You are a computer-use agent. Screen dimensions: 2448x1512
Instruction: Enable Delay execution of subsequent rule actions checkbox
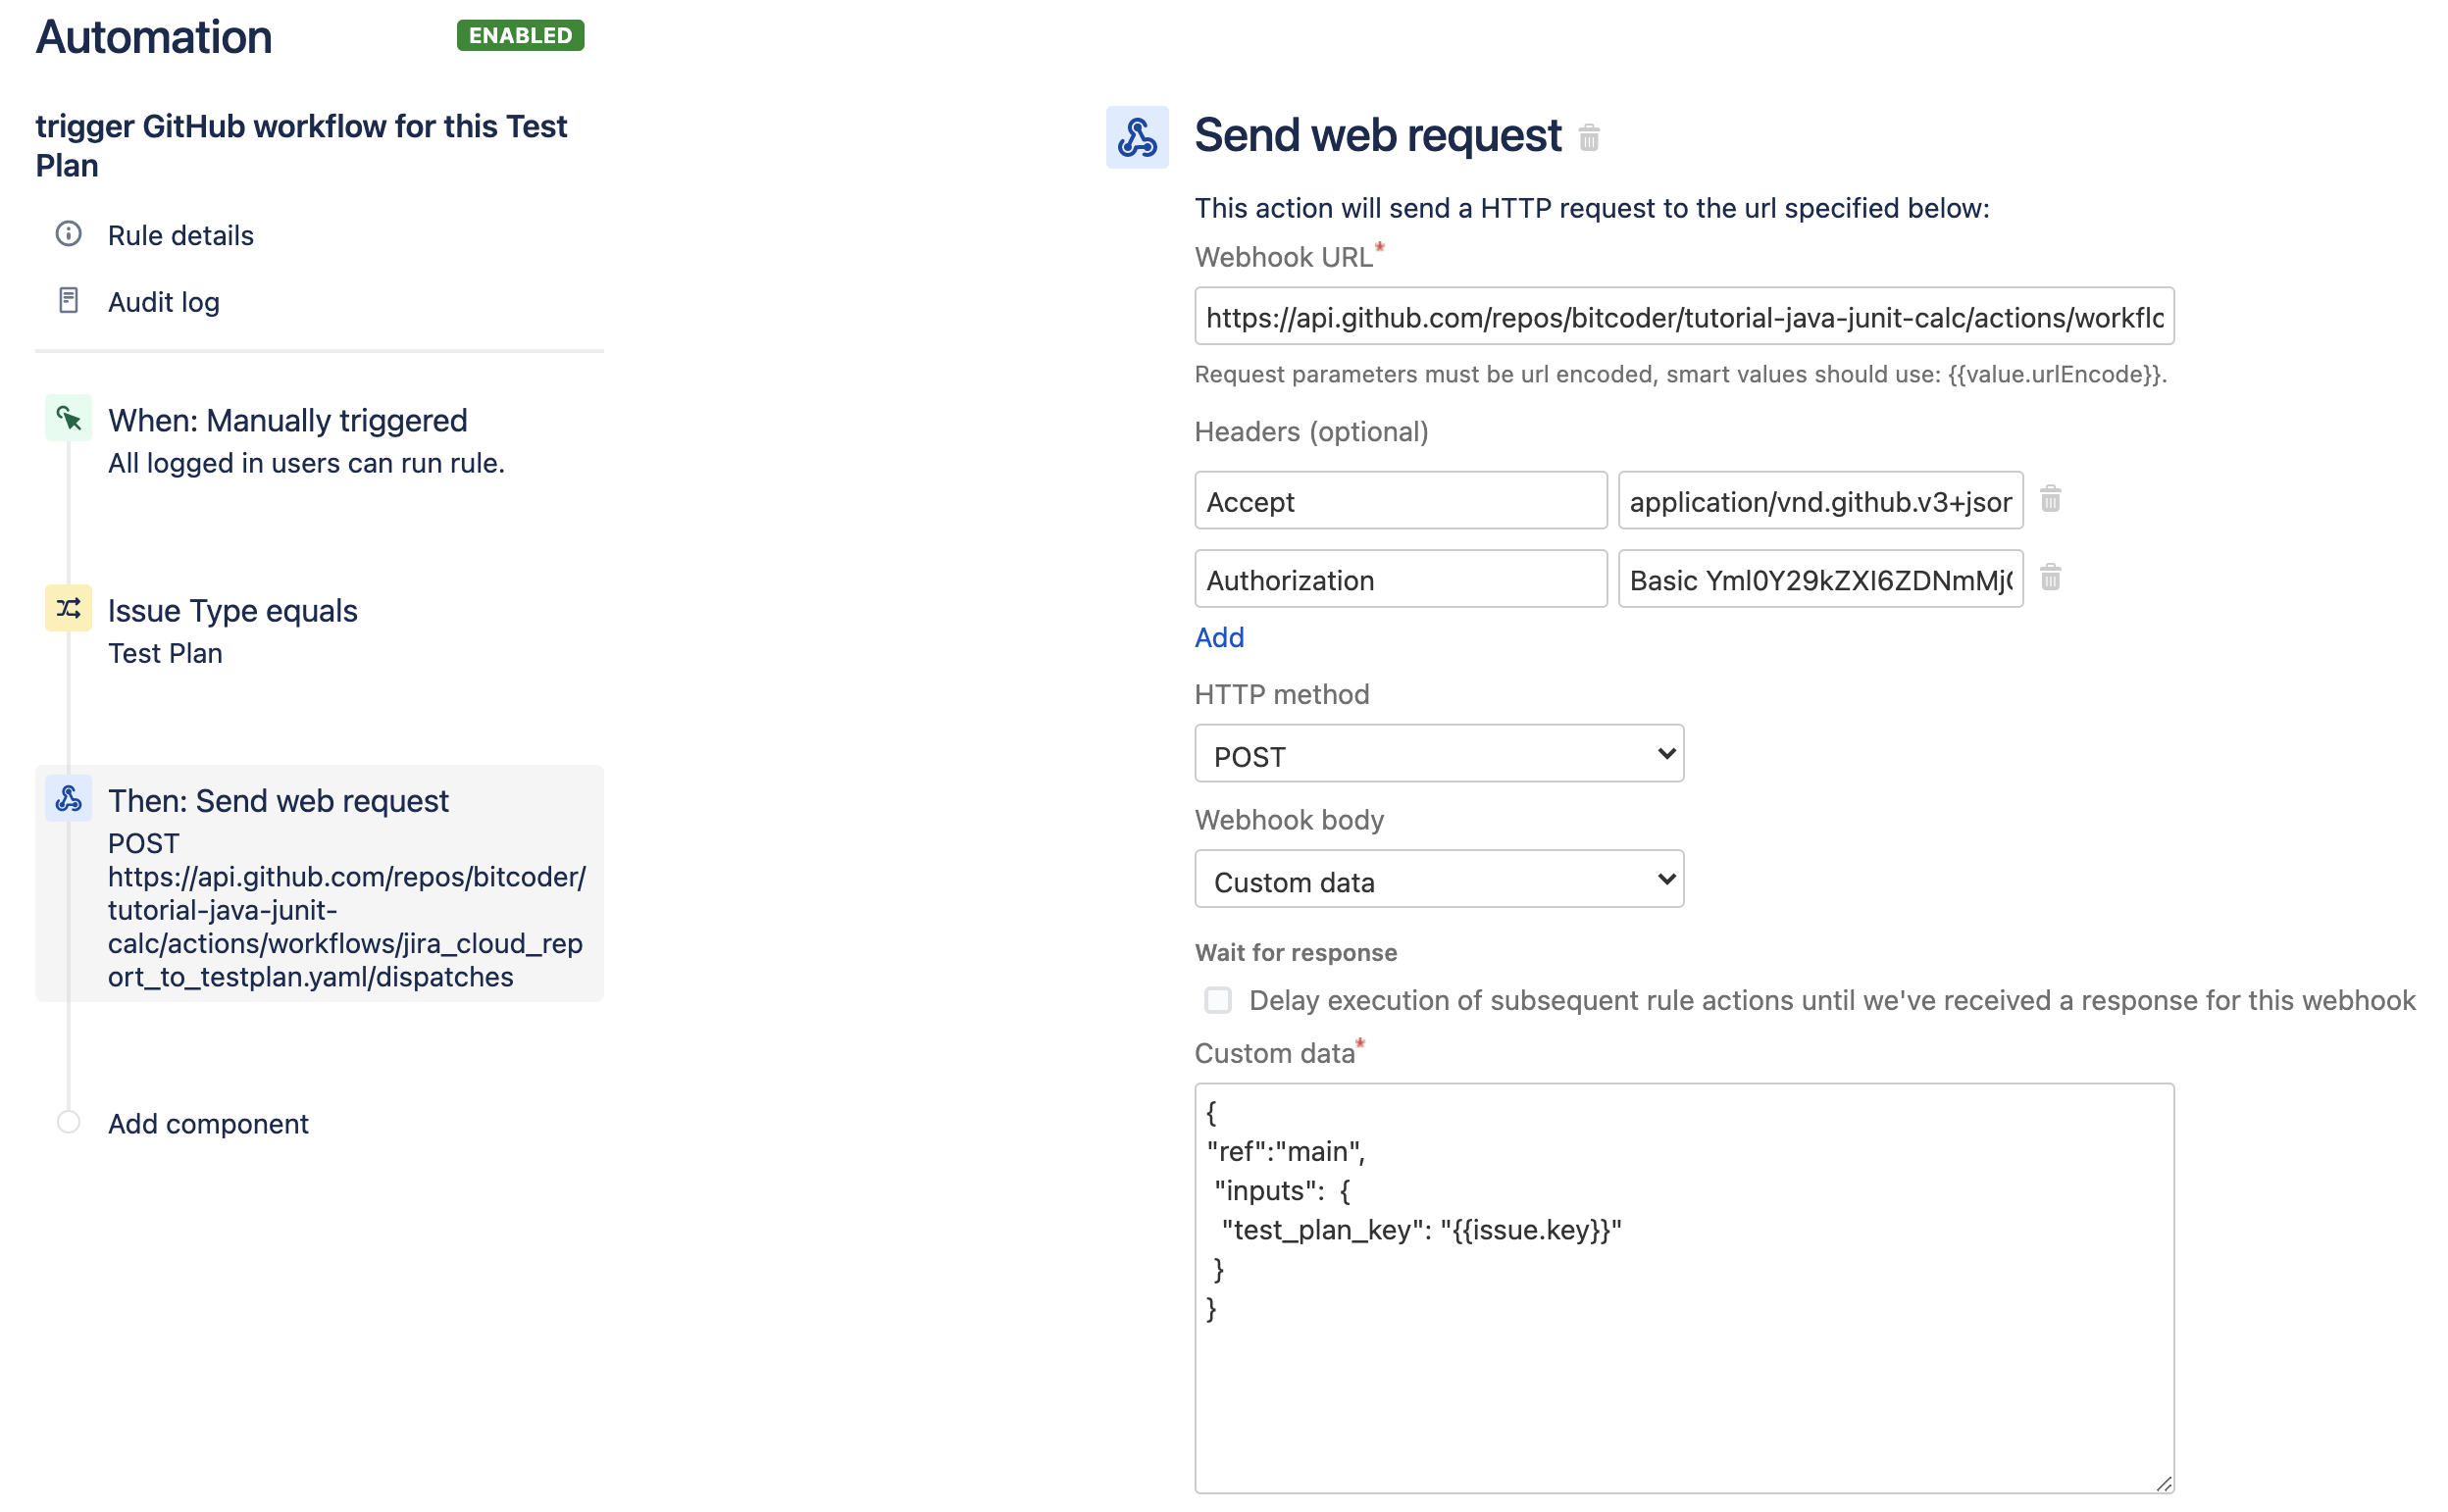point(1218,1000)
